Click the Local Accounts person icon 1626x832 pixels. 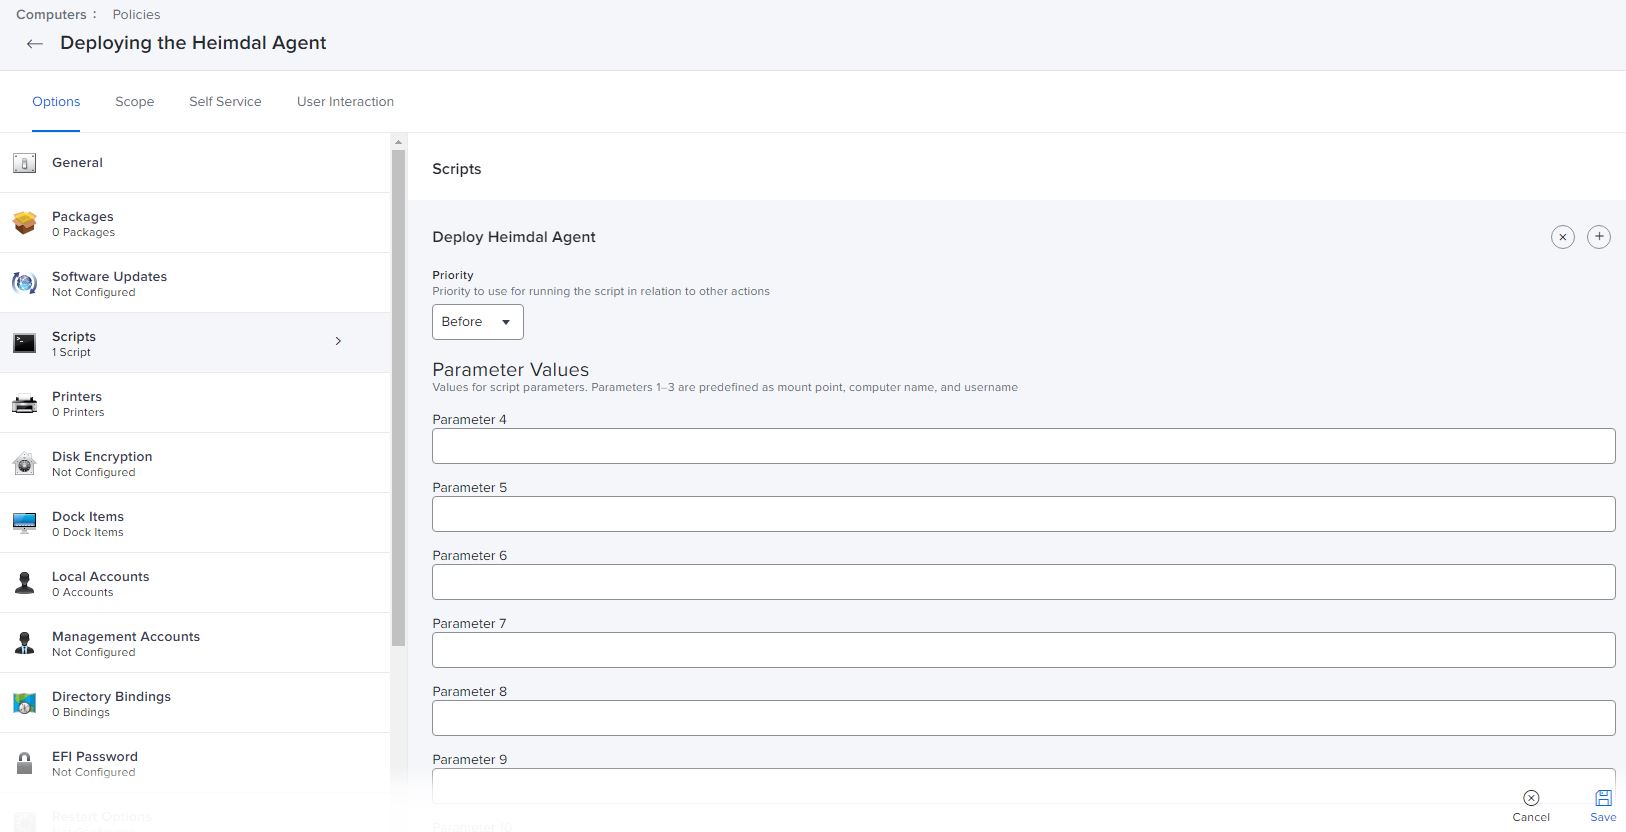tap(25, 583)
